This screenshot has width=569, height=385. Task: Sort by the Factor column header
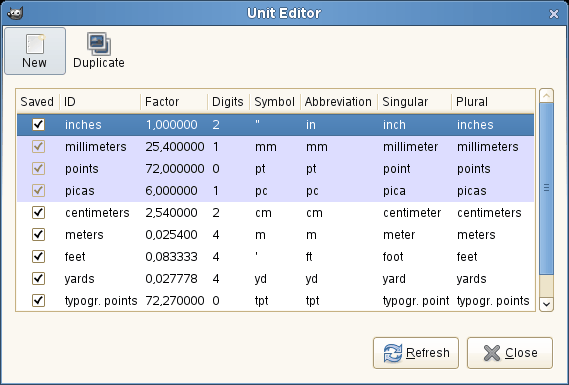174,102
